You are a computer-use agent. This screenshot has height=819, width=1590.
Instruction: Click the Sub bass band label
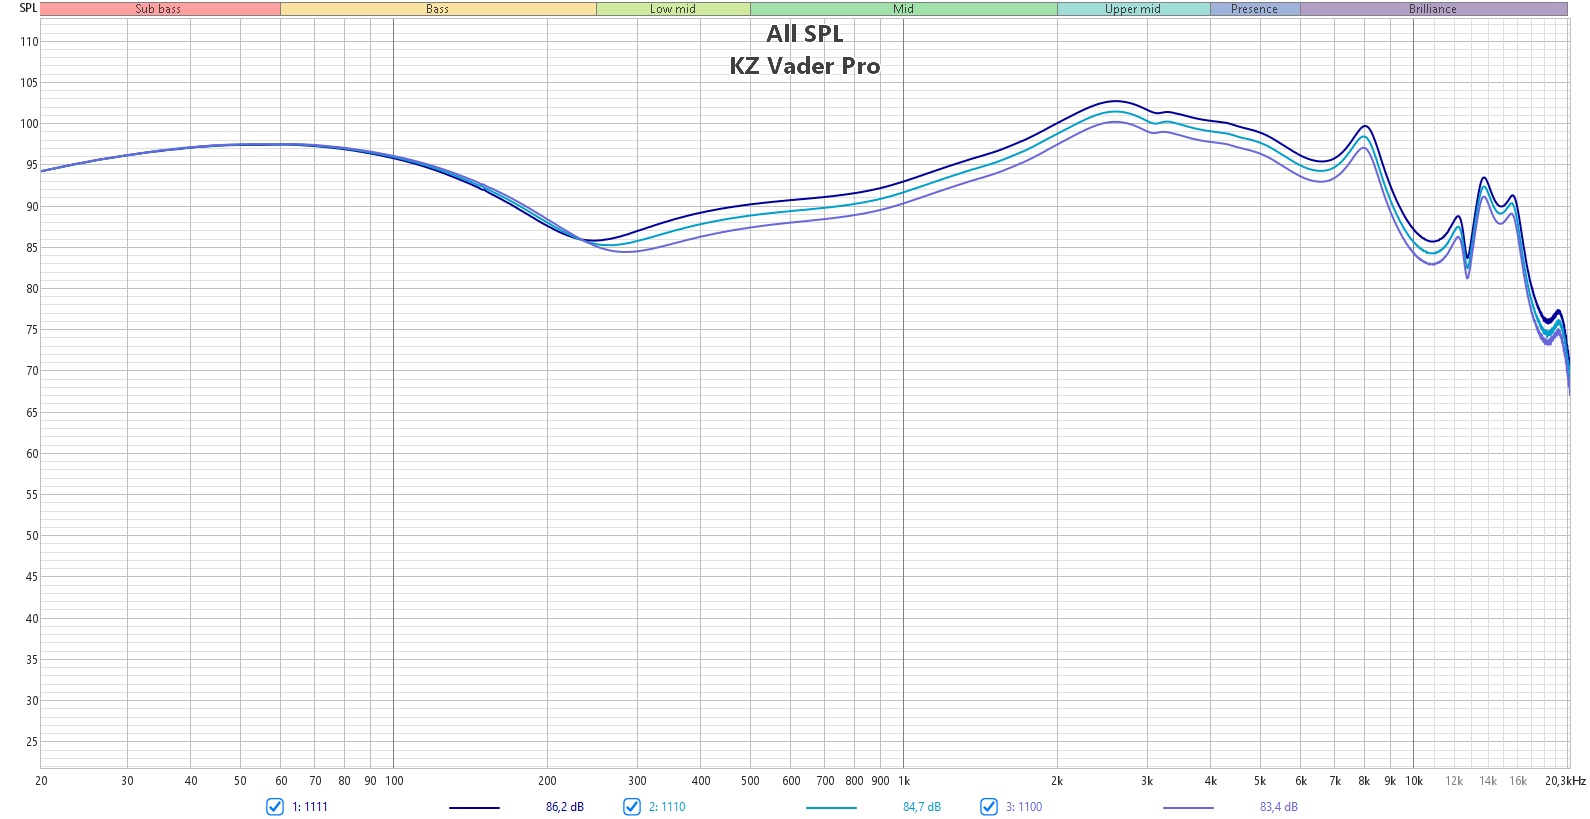click(x=159, y=9)
